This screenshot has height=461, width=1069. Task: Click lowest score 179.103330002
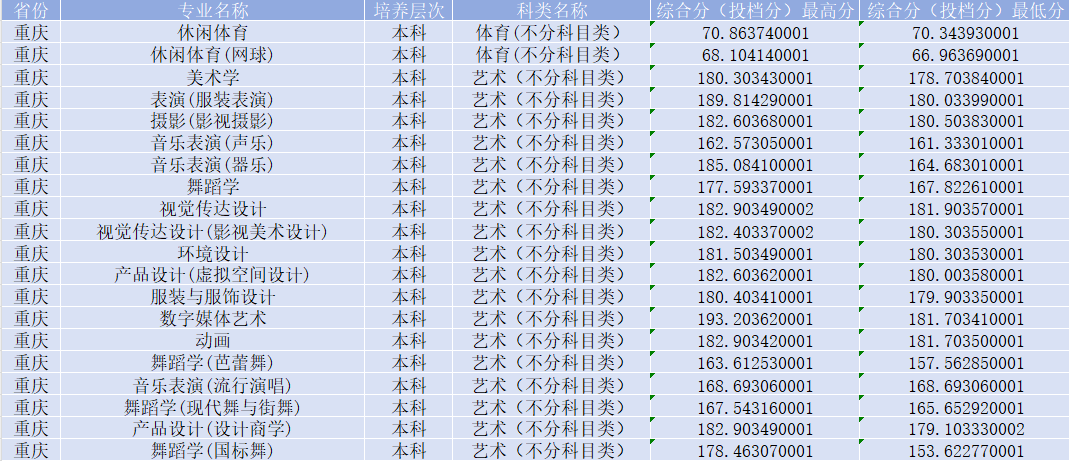coord(964,430)
